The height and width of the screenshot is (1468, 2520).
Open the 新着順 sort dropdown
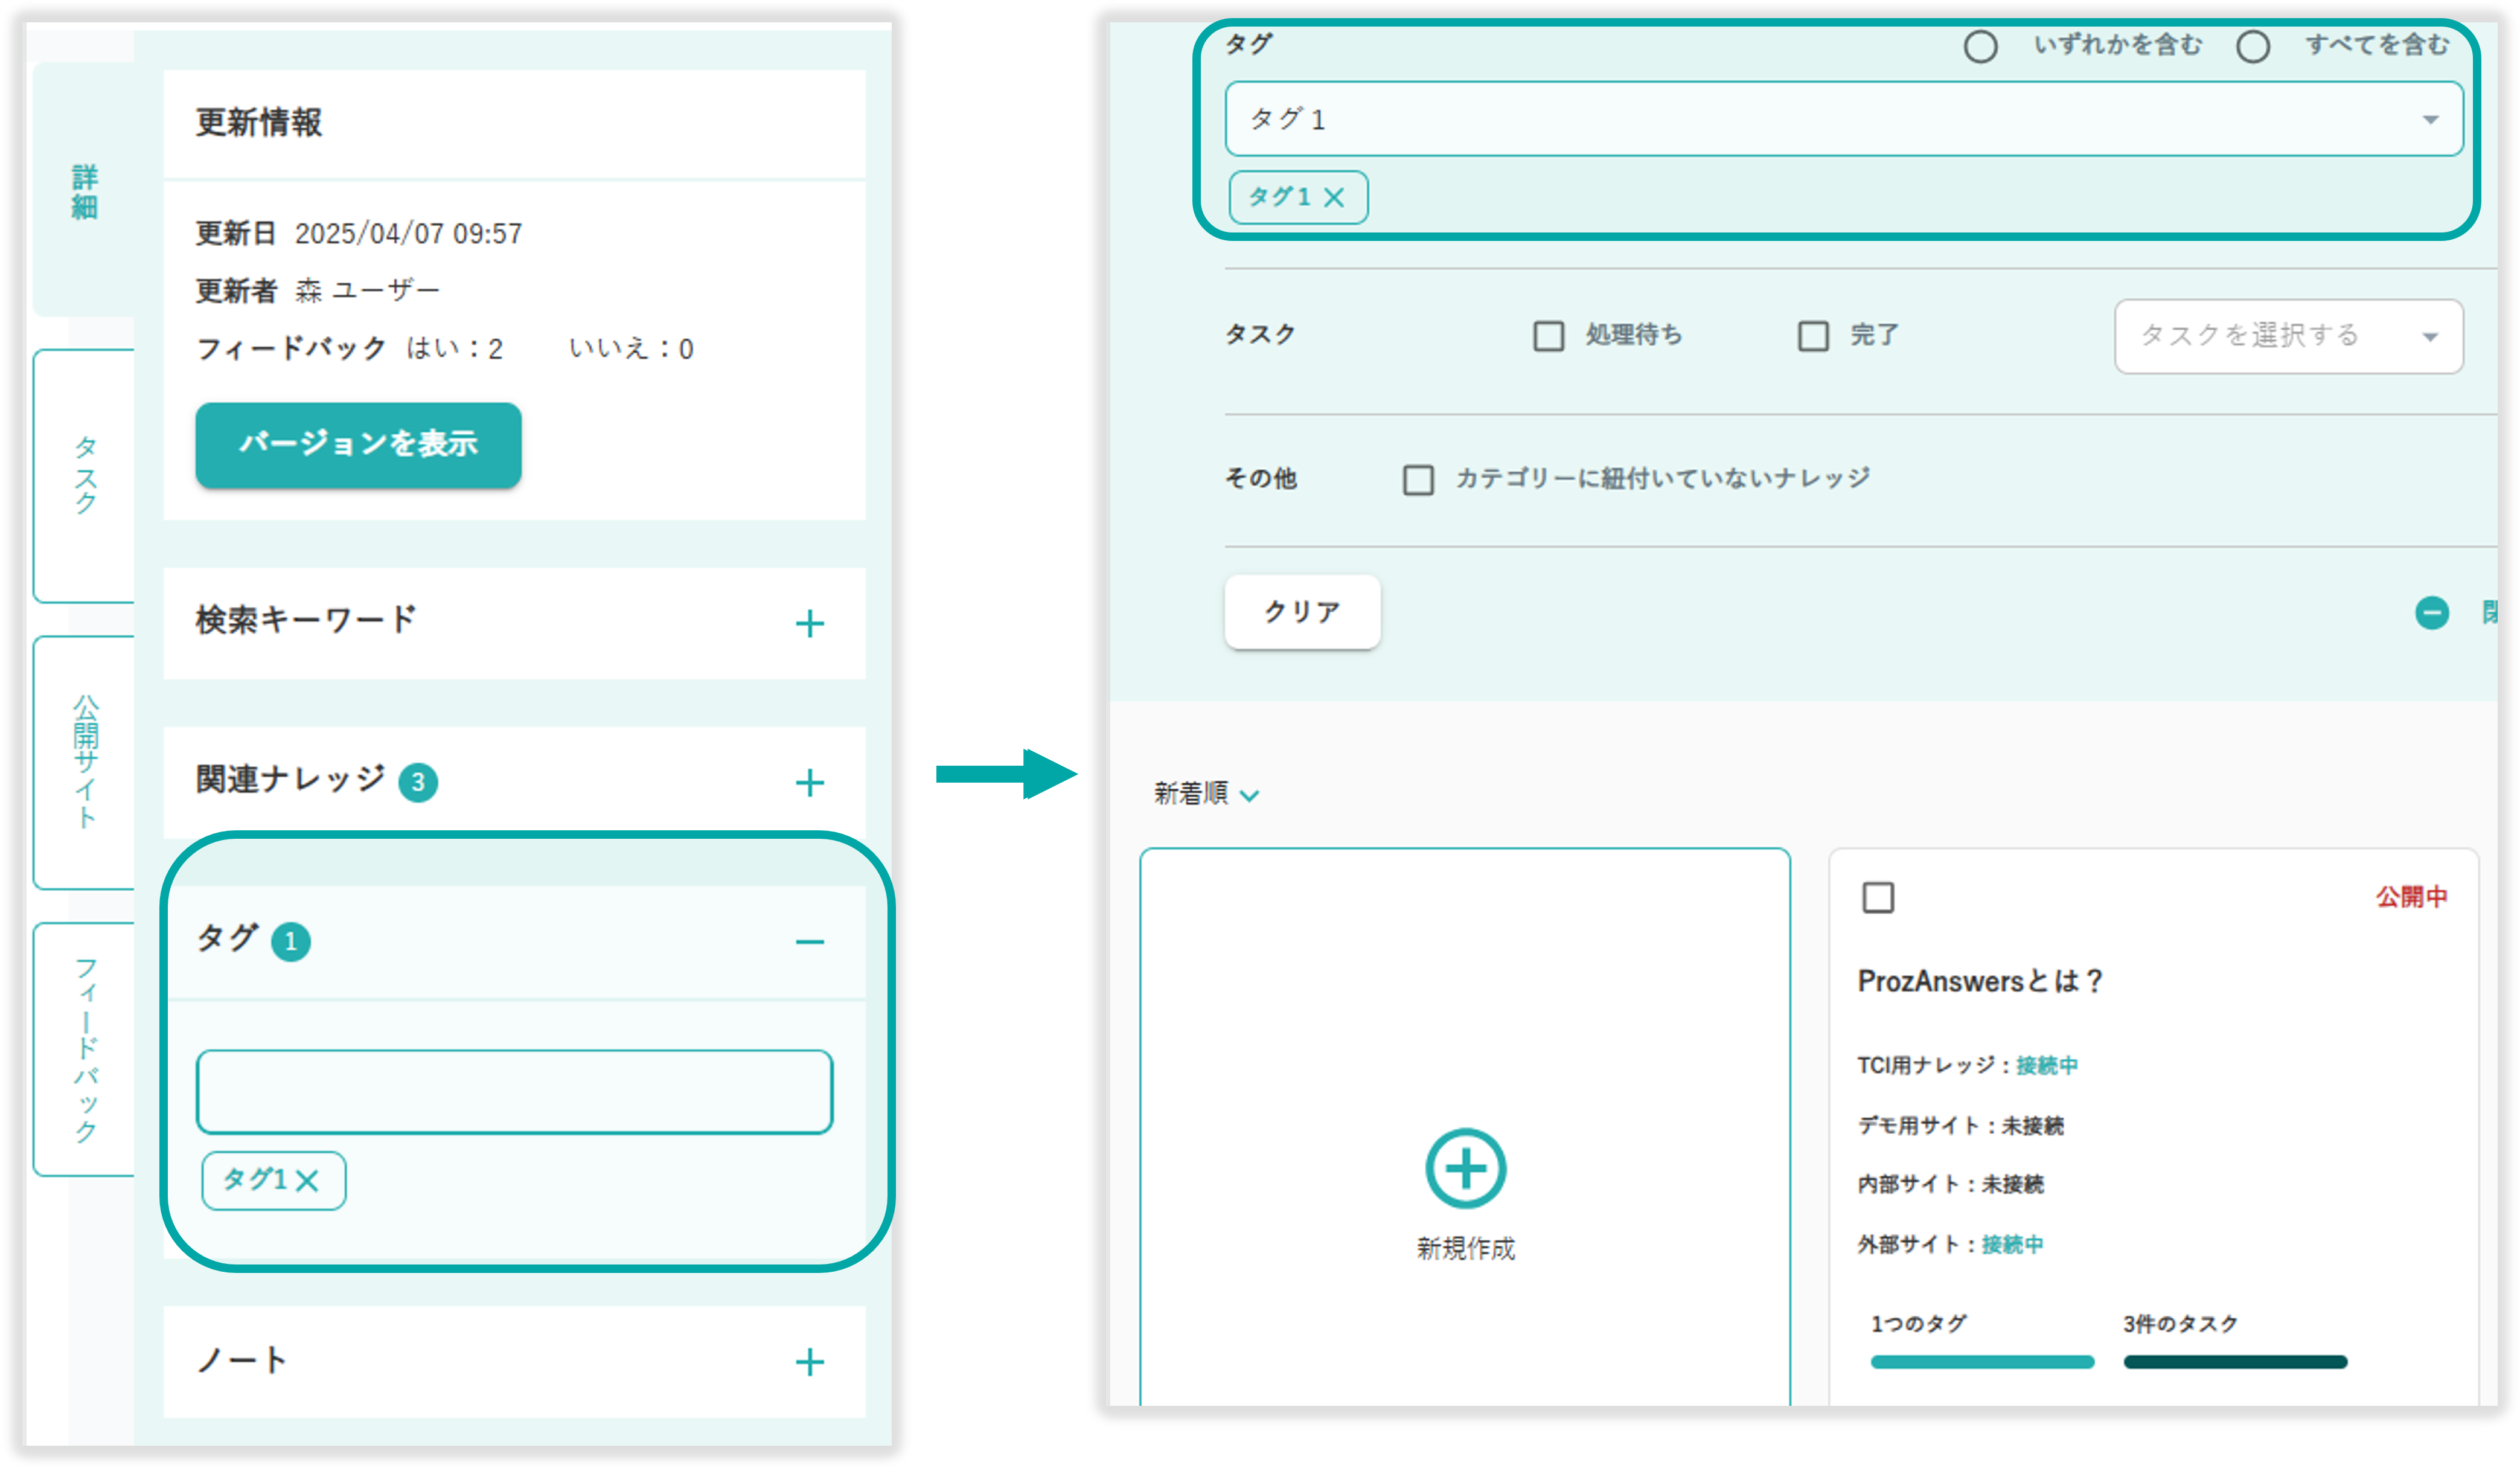[x=1206, y=794]
